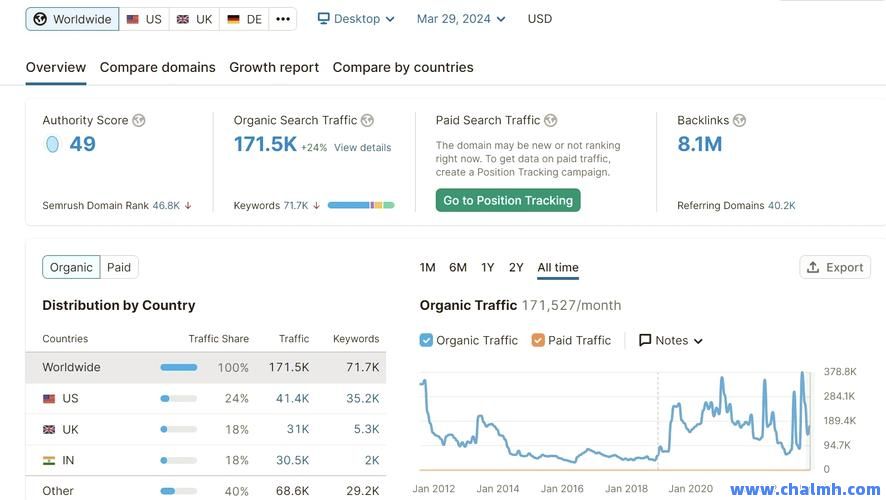Switch to the Compare domains tab
The image size is (886, 500).
pos(157,67)
